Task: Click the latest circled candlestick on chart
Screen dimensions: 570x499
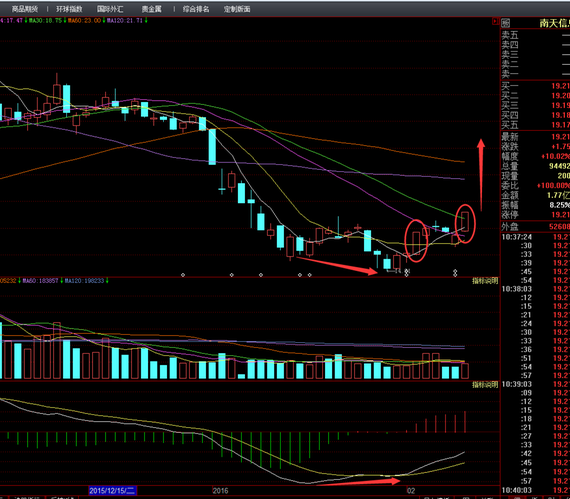Action: [465, 221]
